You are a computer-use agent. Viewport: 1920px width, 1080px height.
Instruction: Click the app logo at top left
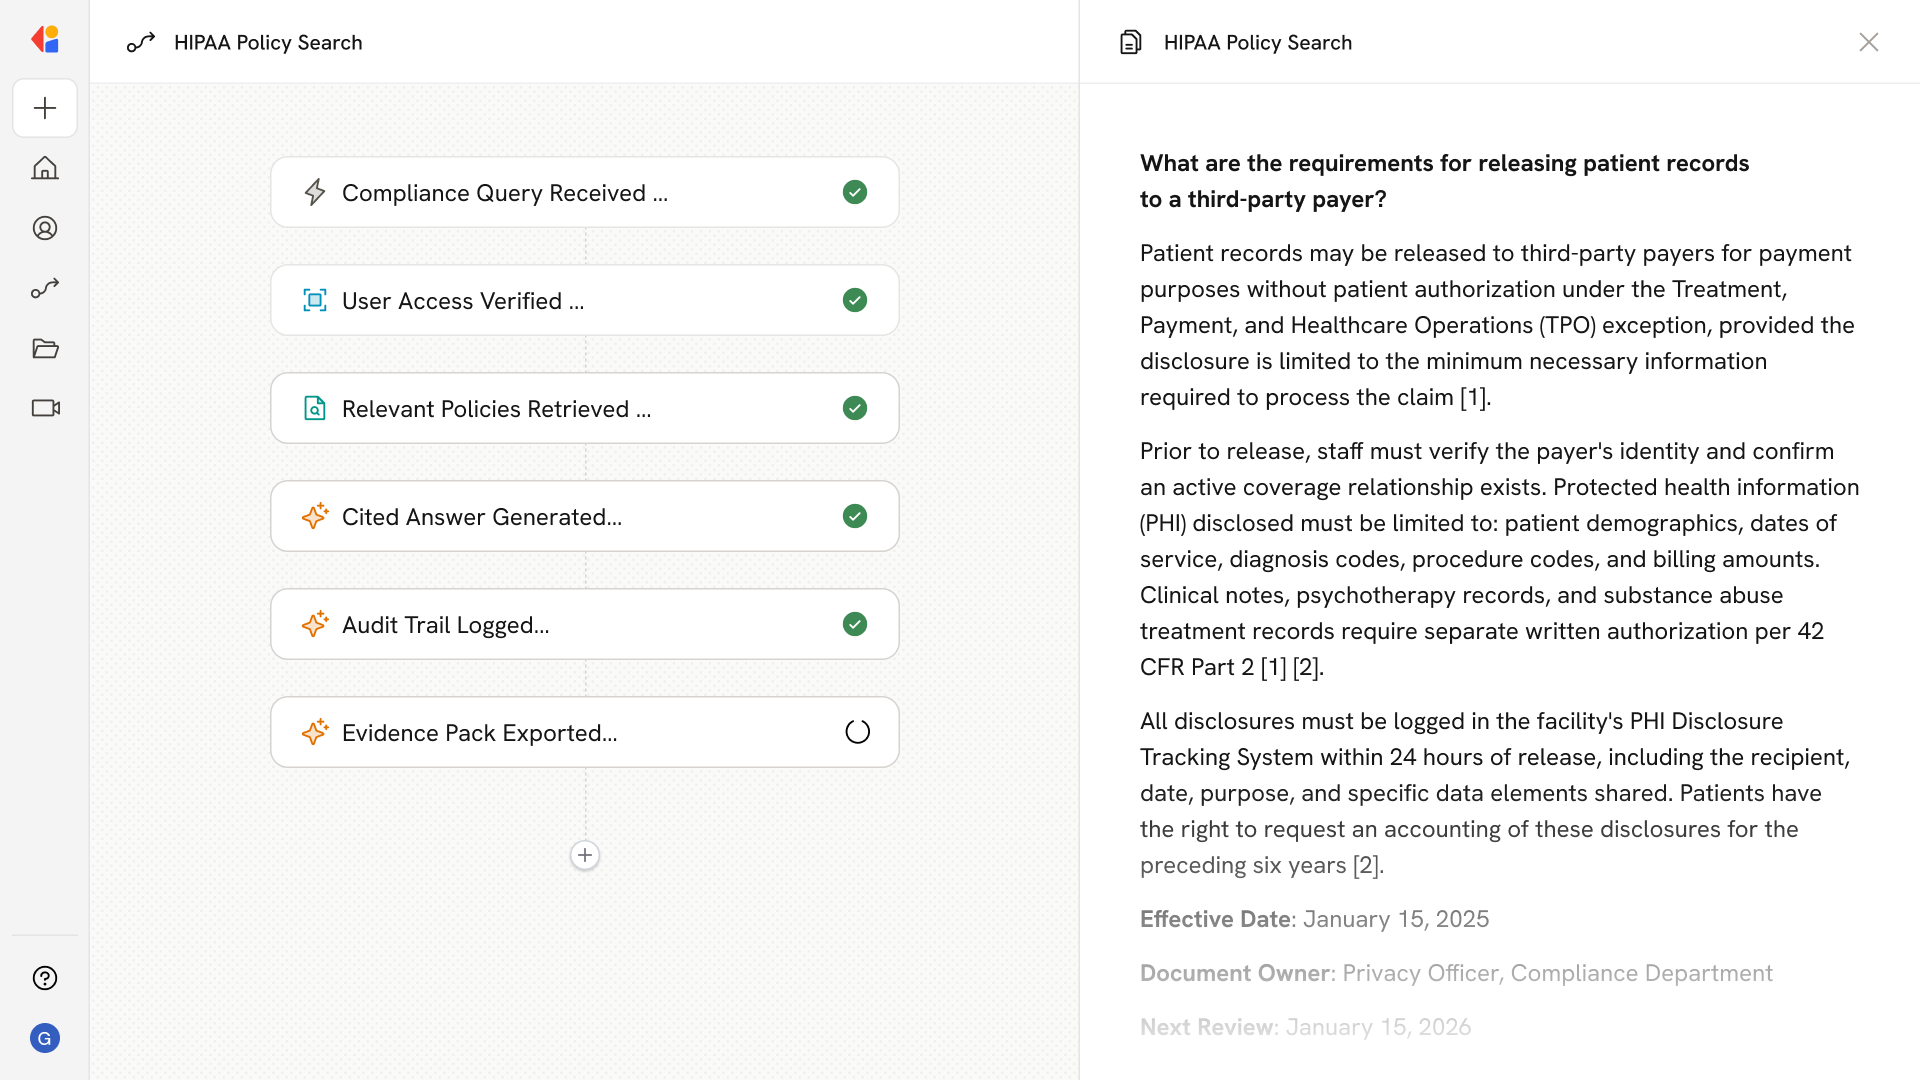[45, 40]
